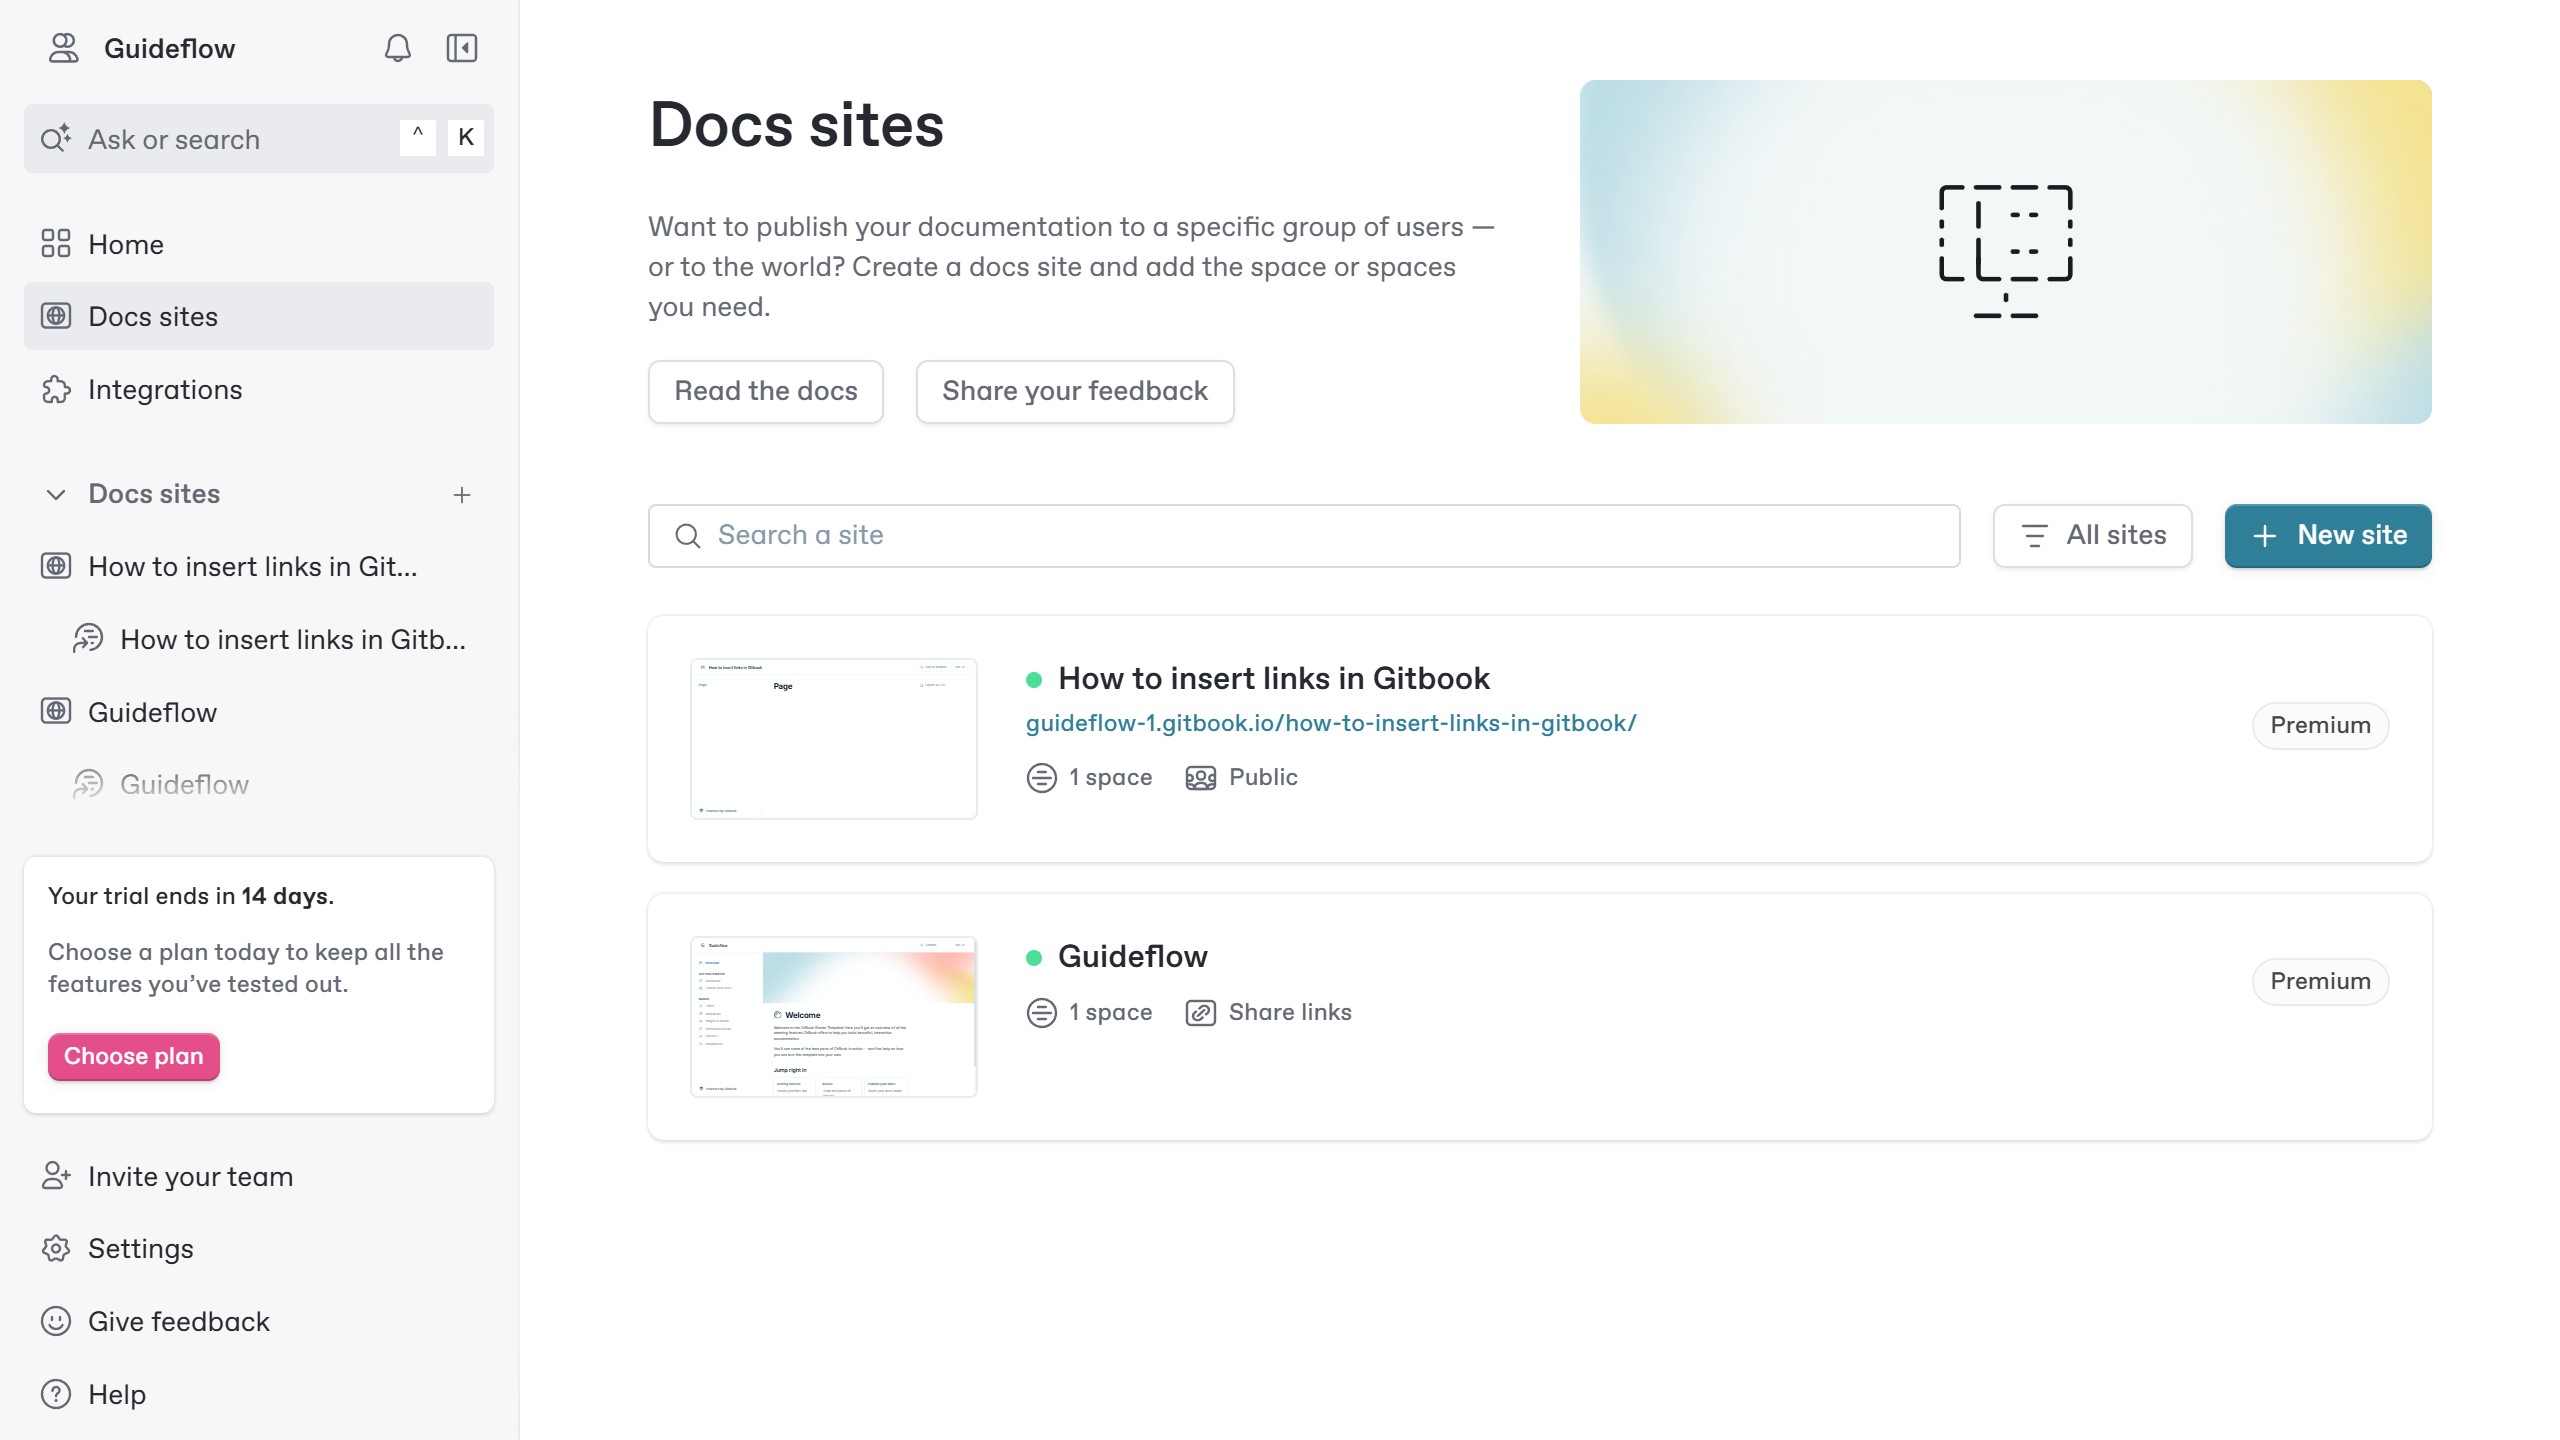
Task: Click the magnifier icon in Search a site
Action: tap(688, 536)
